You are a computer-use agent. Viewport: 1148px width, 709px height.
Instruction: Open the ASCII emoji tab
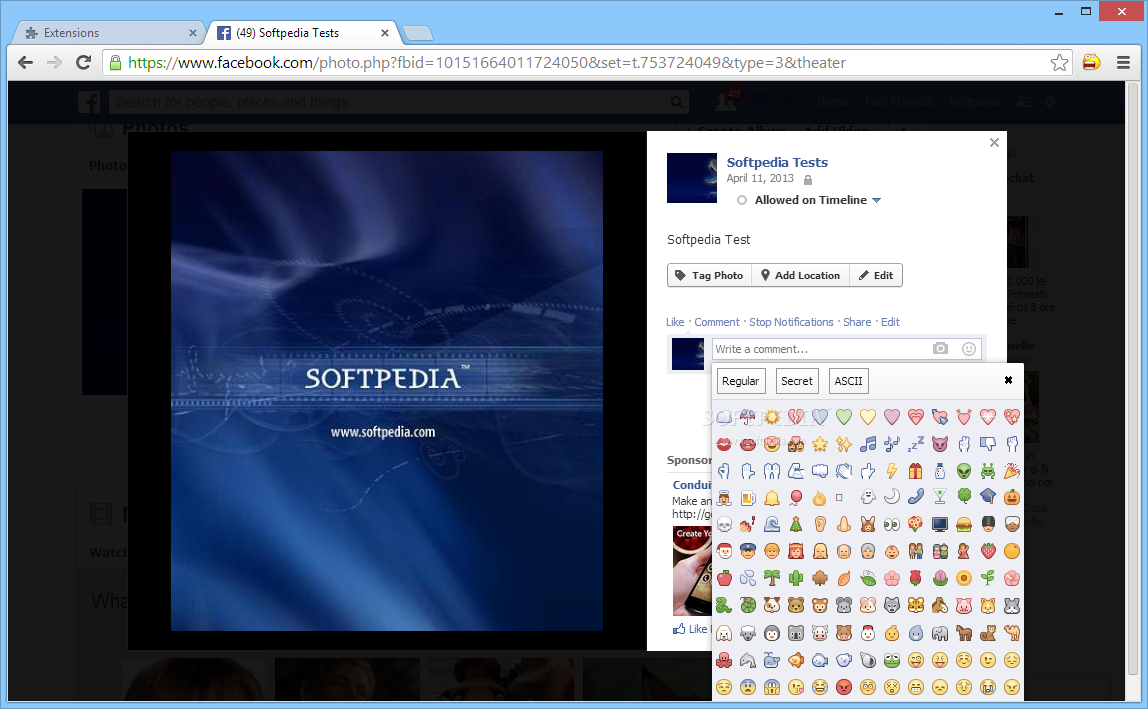pyautogui.click(x=849, y=381)
